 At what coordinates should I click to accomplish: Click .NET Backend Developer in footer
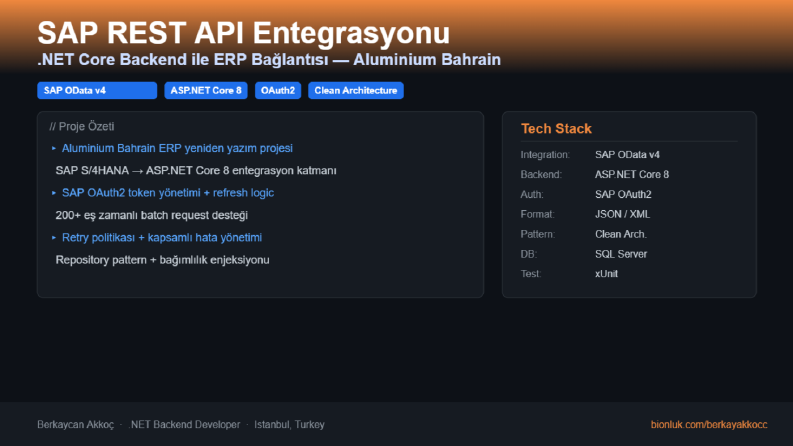click(184, 425)
